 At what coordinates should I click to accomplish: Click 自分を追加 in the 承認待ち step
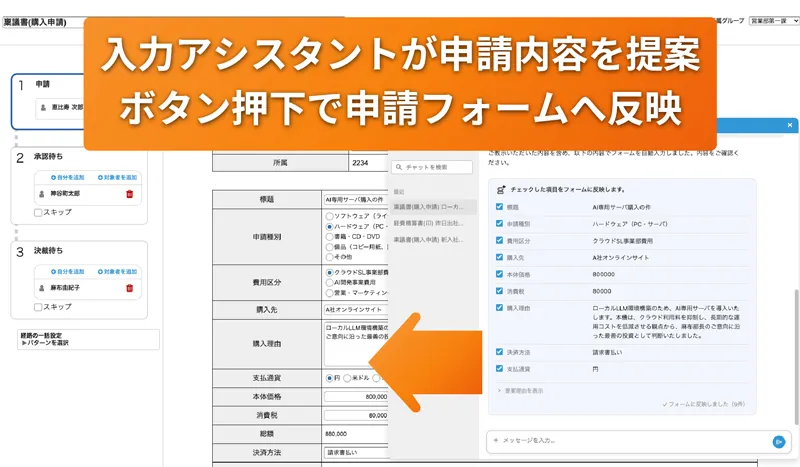(x=67, y=178)
